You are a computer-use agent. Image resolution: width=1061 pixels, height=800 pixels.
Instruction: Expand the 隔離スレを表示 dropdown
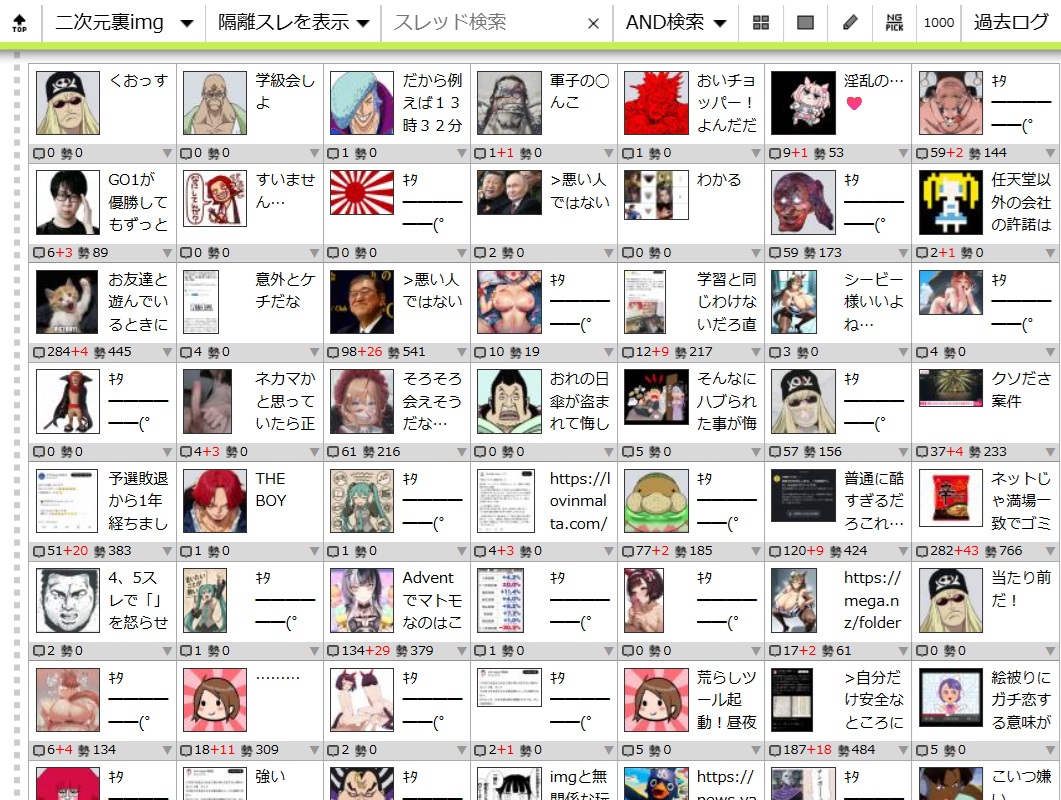tap(293, 23)
